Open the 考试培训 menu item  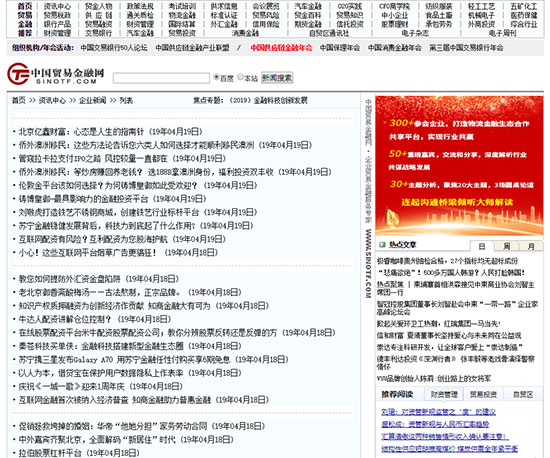(182, 6)
